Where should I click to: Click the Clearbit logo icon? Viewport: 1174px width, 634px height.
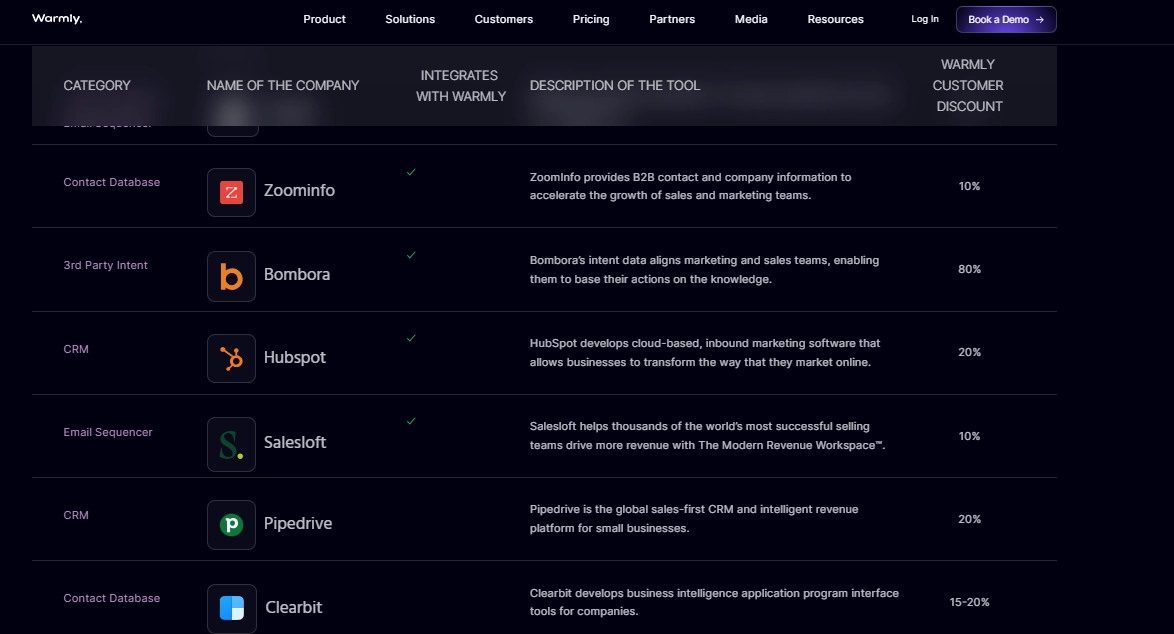point(231,608)
